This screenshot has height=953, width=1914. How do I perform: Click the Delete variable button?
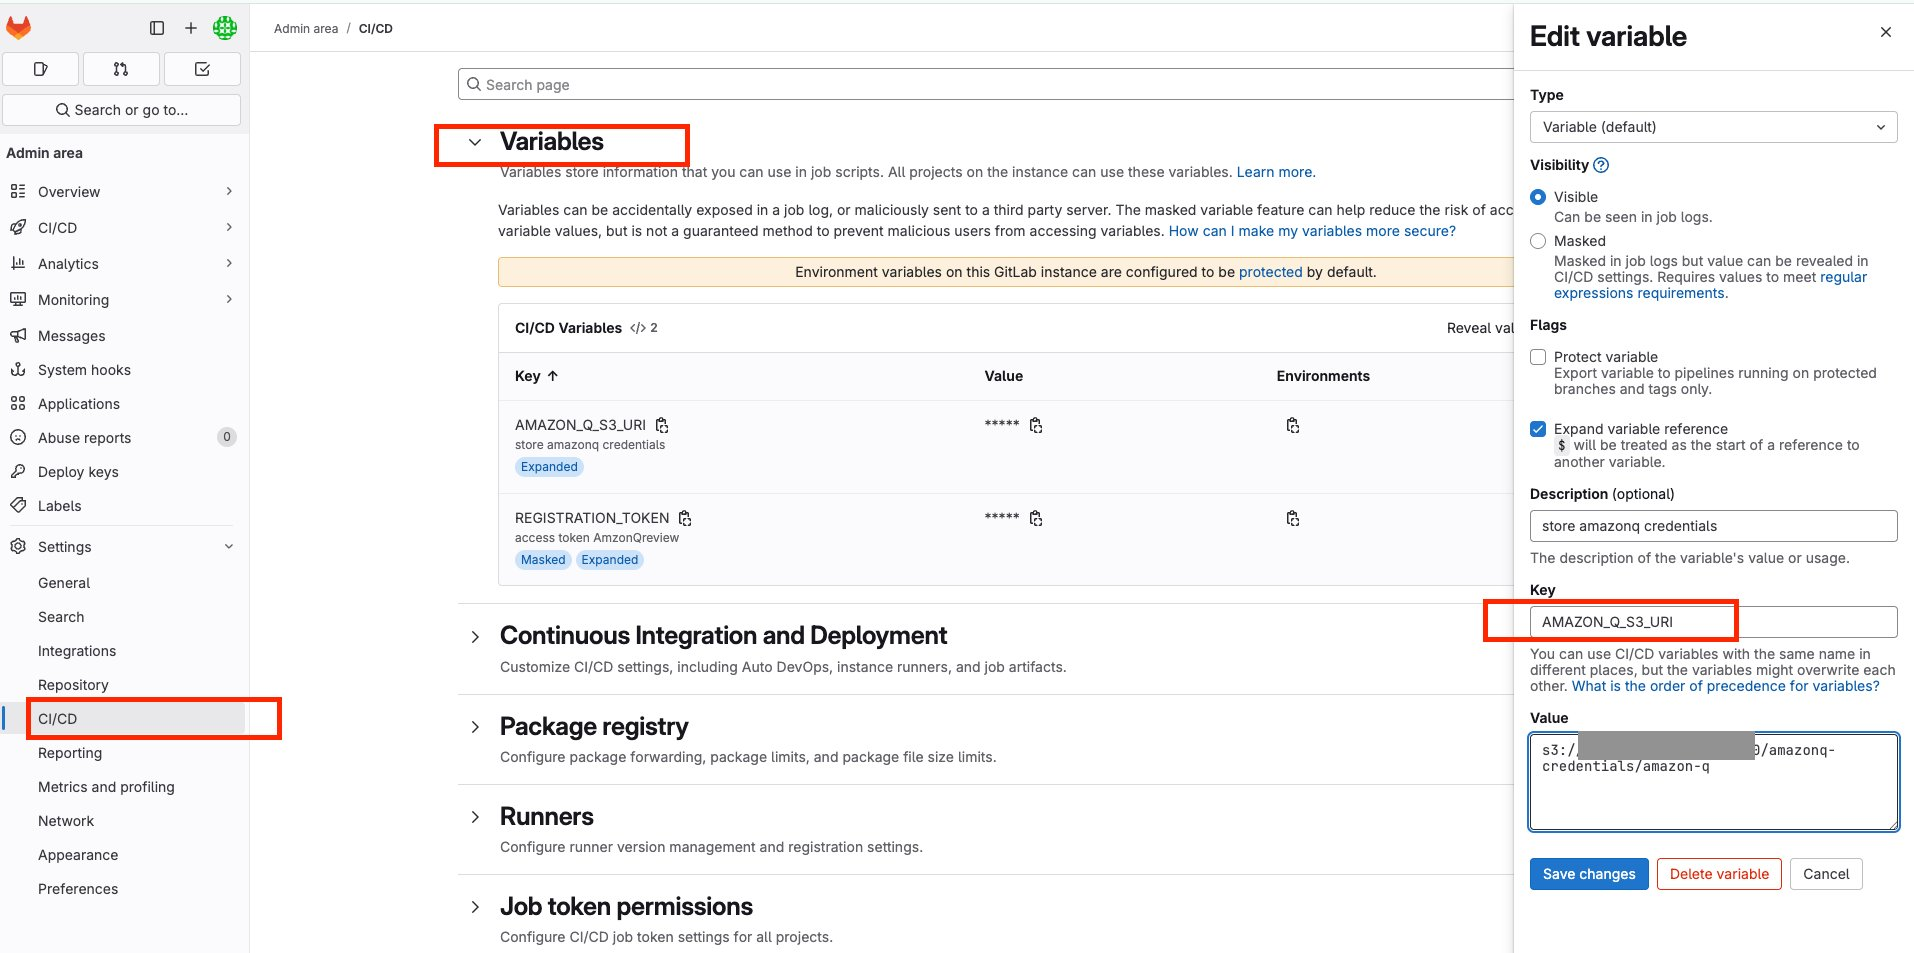(1718, 874)
